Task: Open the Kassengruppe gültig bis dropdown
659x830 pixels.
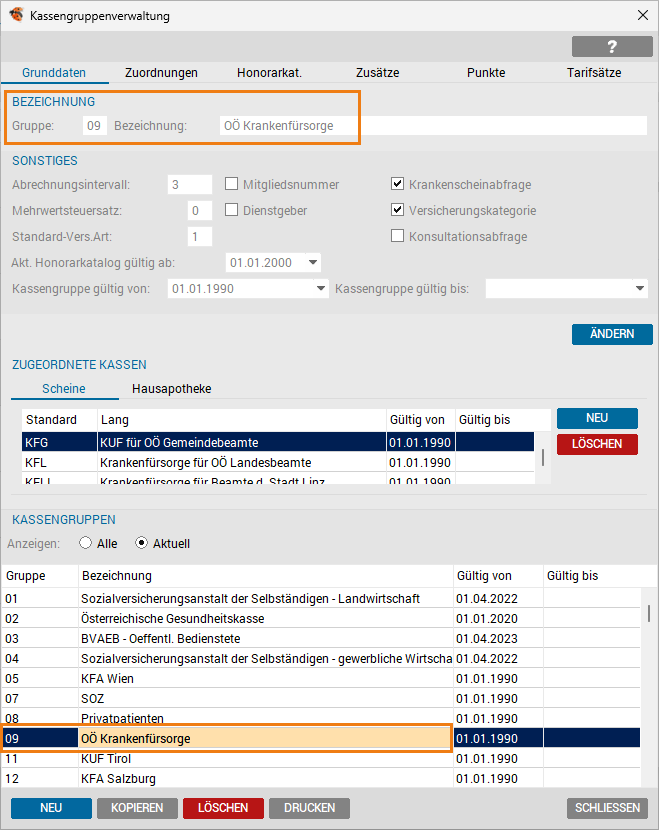Action: coord(640,289)
